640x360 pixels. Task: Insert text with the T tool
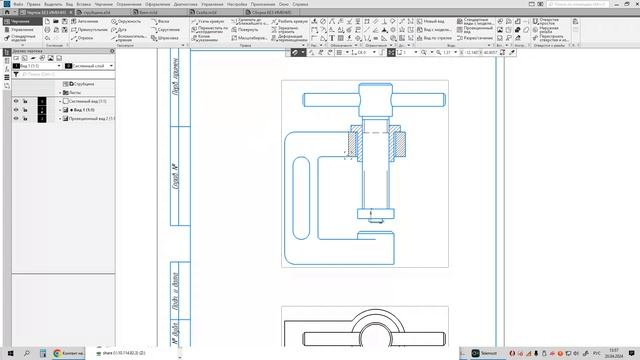click(332, 38)
